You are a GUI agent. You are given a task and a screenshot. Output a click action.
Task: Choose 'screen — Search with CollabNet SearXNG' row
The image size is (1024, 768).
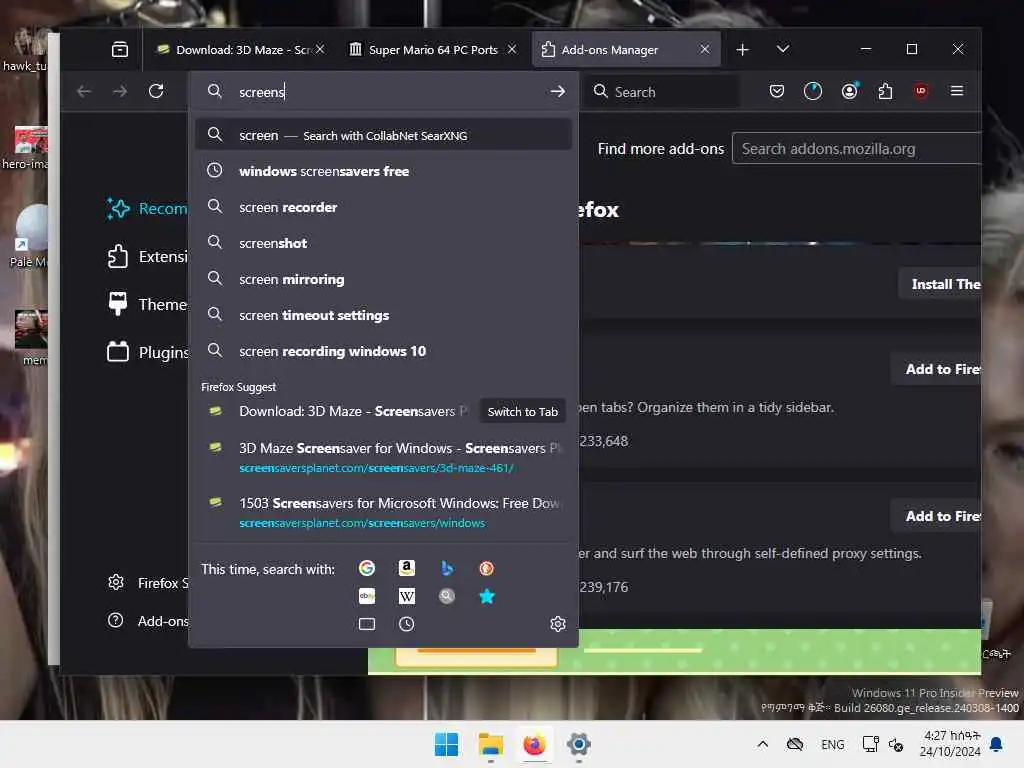383,135
